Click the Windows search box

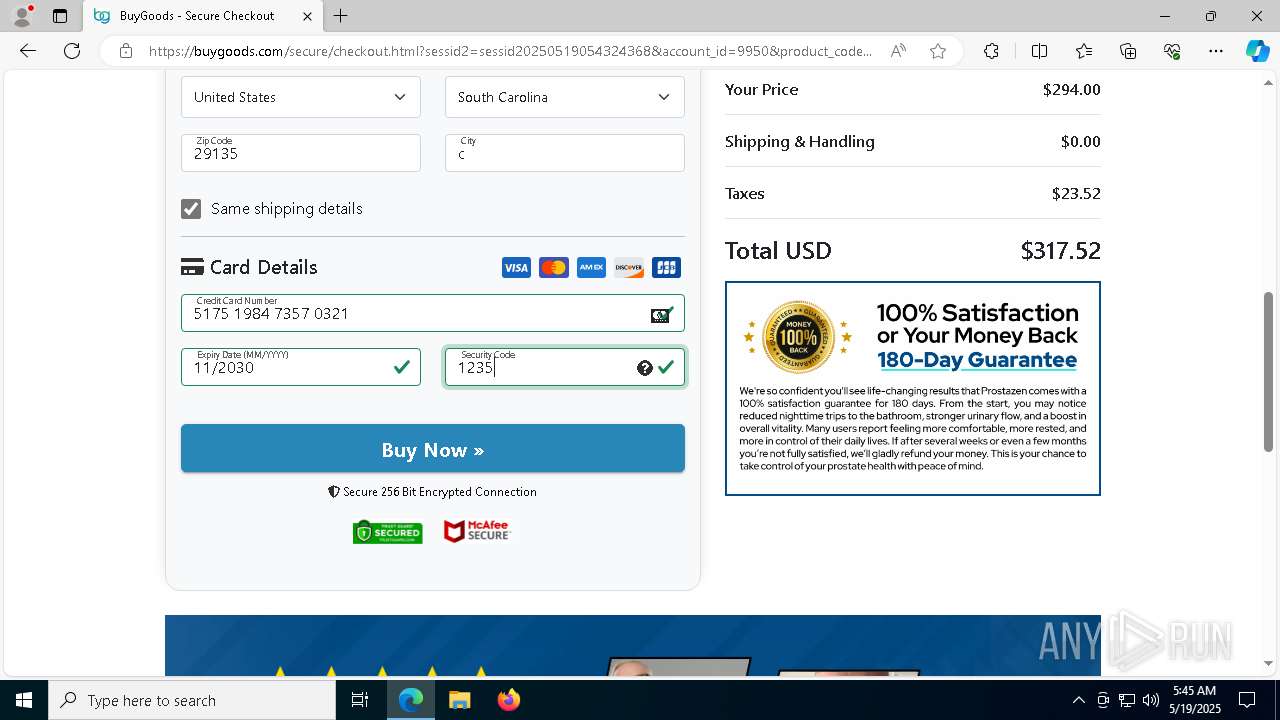point(192,700)
